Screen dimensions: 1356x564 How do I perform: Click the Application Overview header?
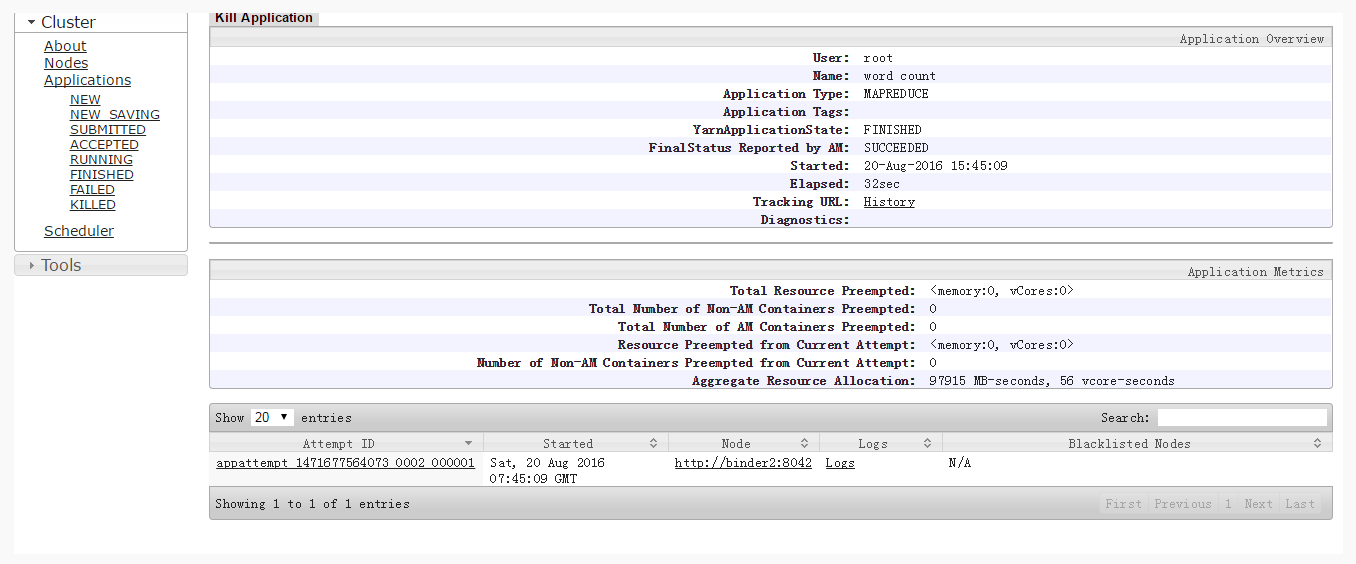[1252, 39]
